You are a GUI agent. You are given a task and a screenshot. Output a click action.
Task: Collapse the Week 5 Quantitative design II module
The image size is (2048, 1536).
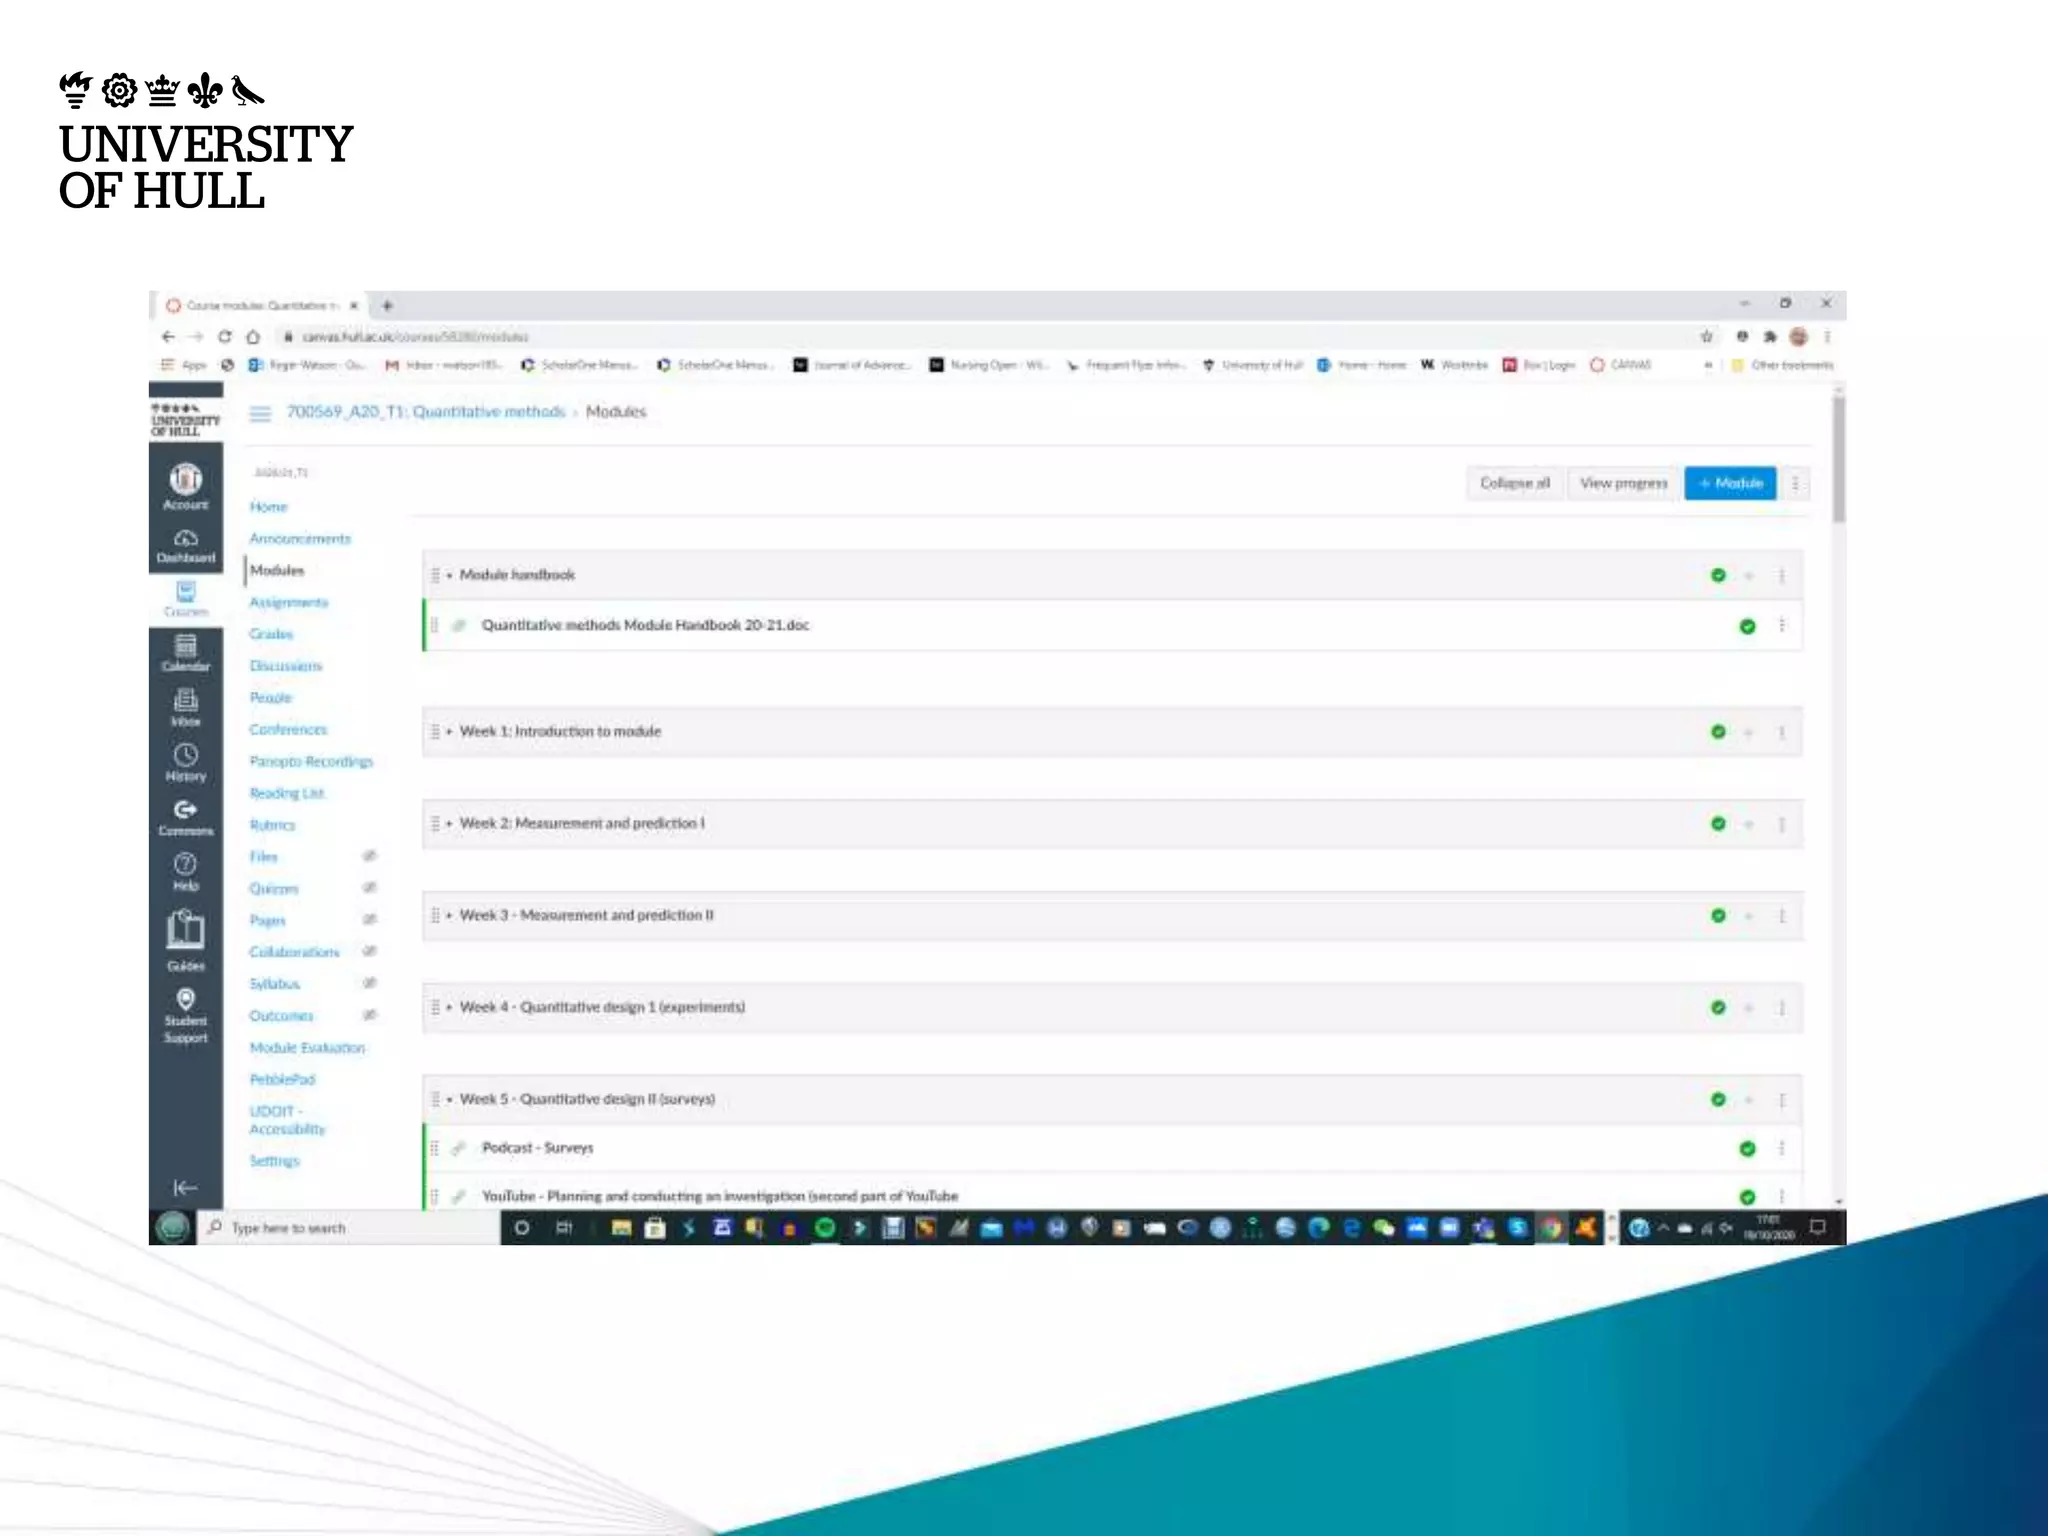pyautogui.click(x=449, y=1100)
